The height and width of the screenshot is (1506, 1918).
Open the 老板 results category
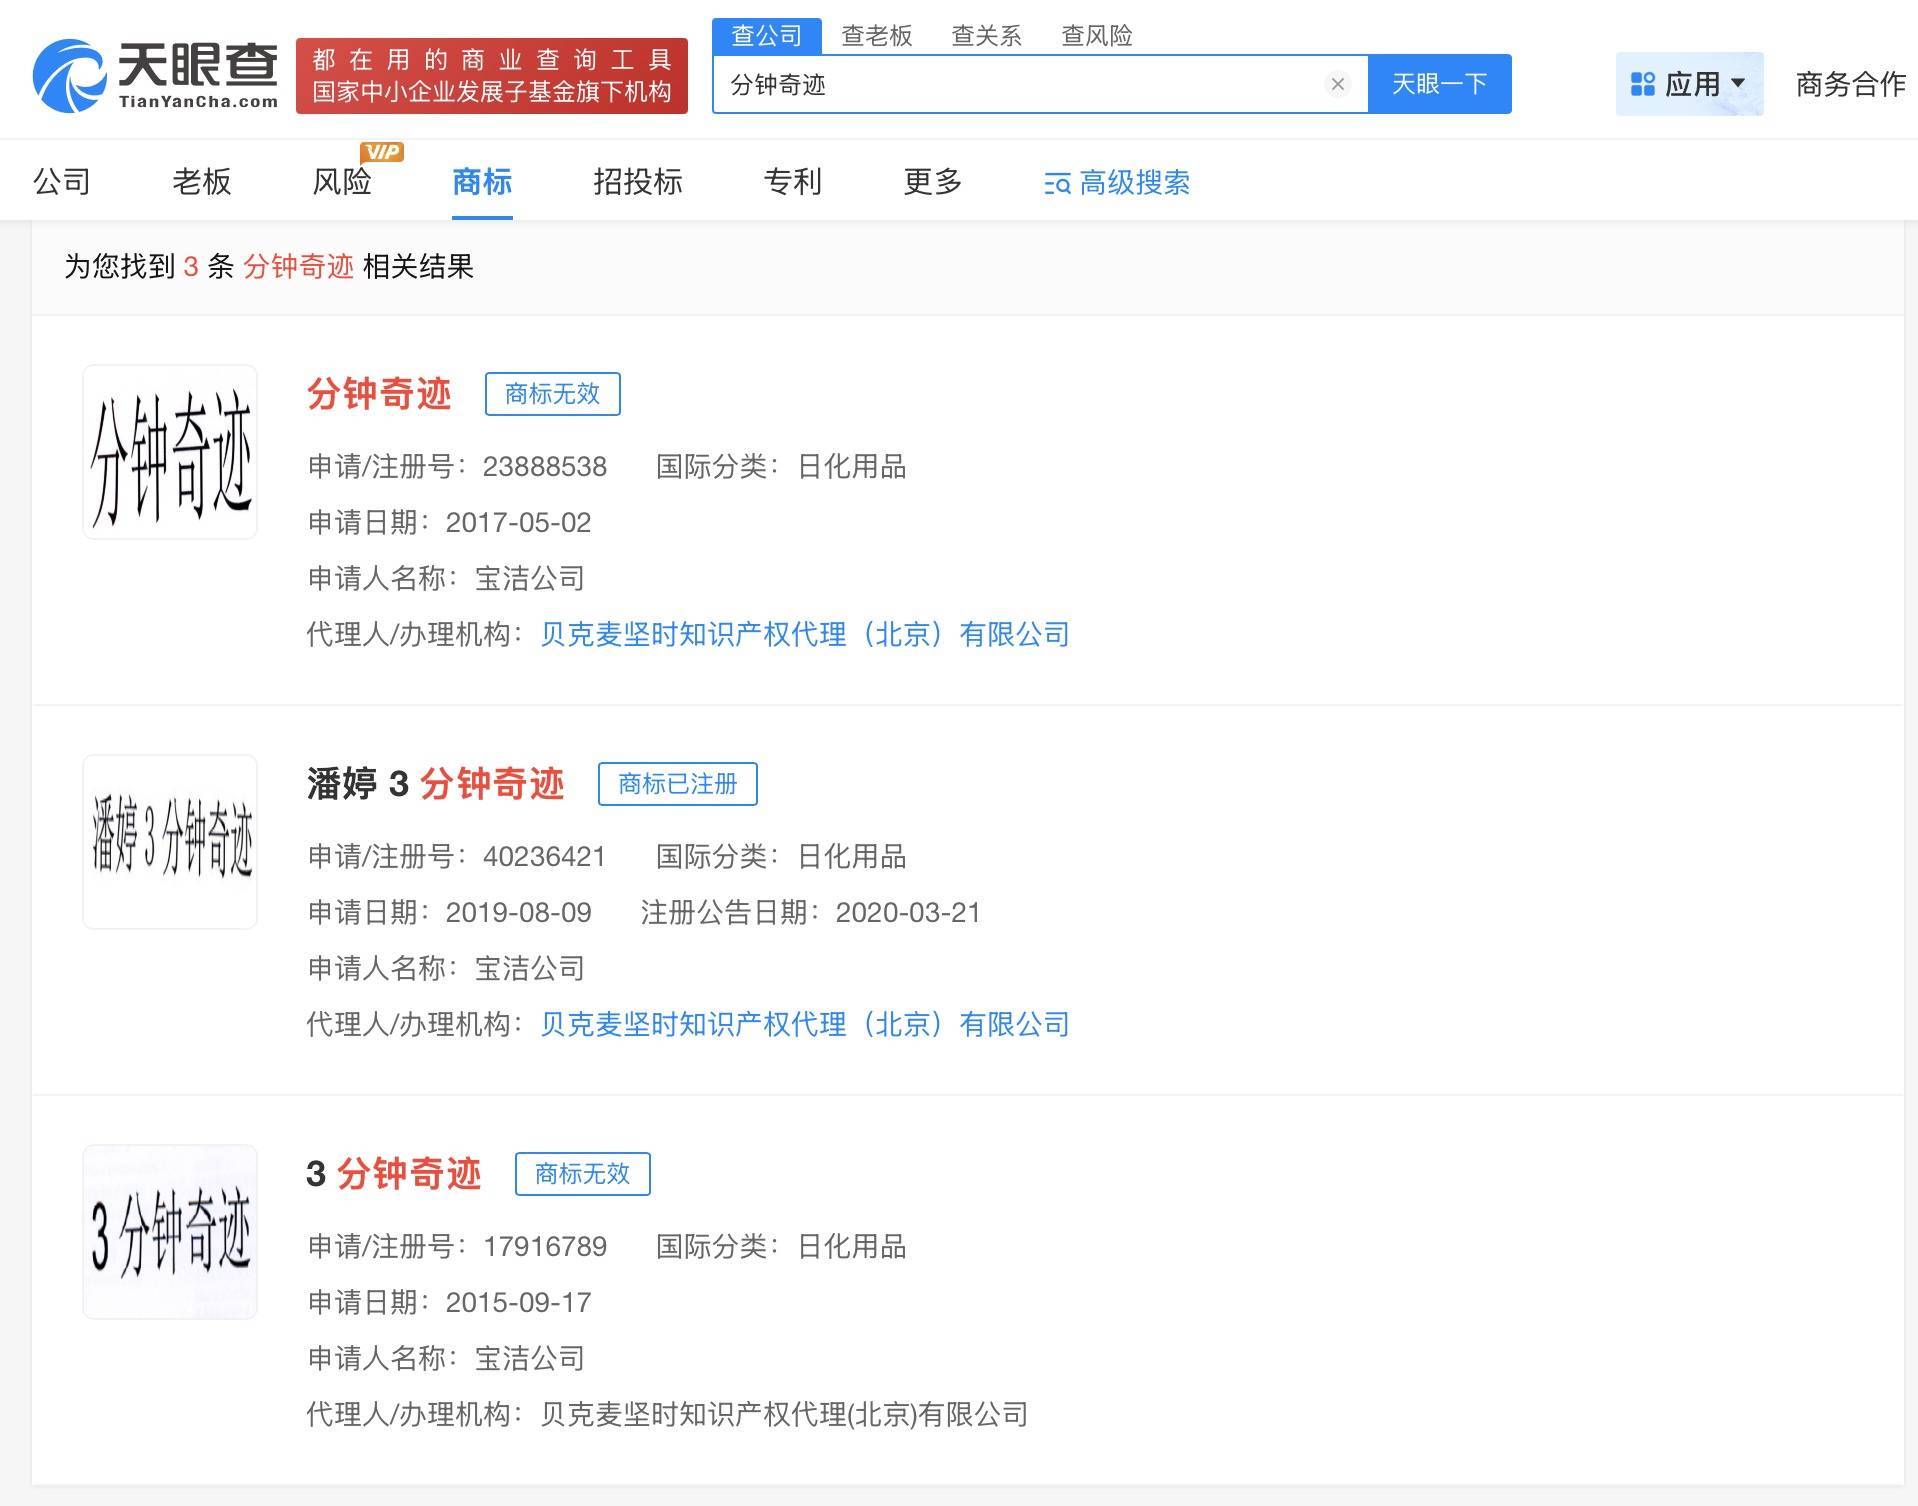201,181
